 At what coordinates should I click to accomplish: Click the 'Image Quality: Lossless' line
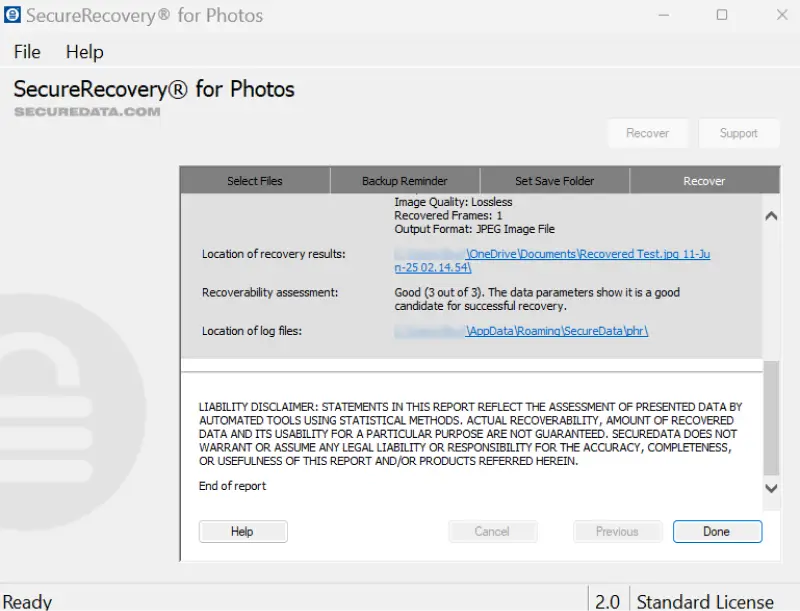[x=453, y=202]
